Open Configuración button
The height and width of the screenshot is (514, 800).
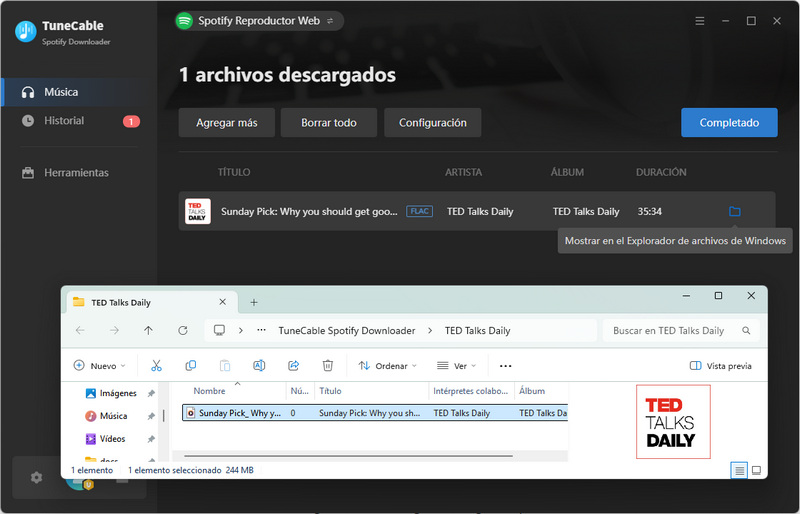tap(433, 123)
